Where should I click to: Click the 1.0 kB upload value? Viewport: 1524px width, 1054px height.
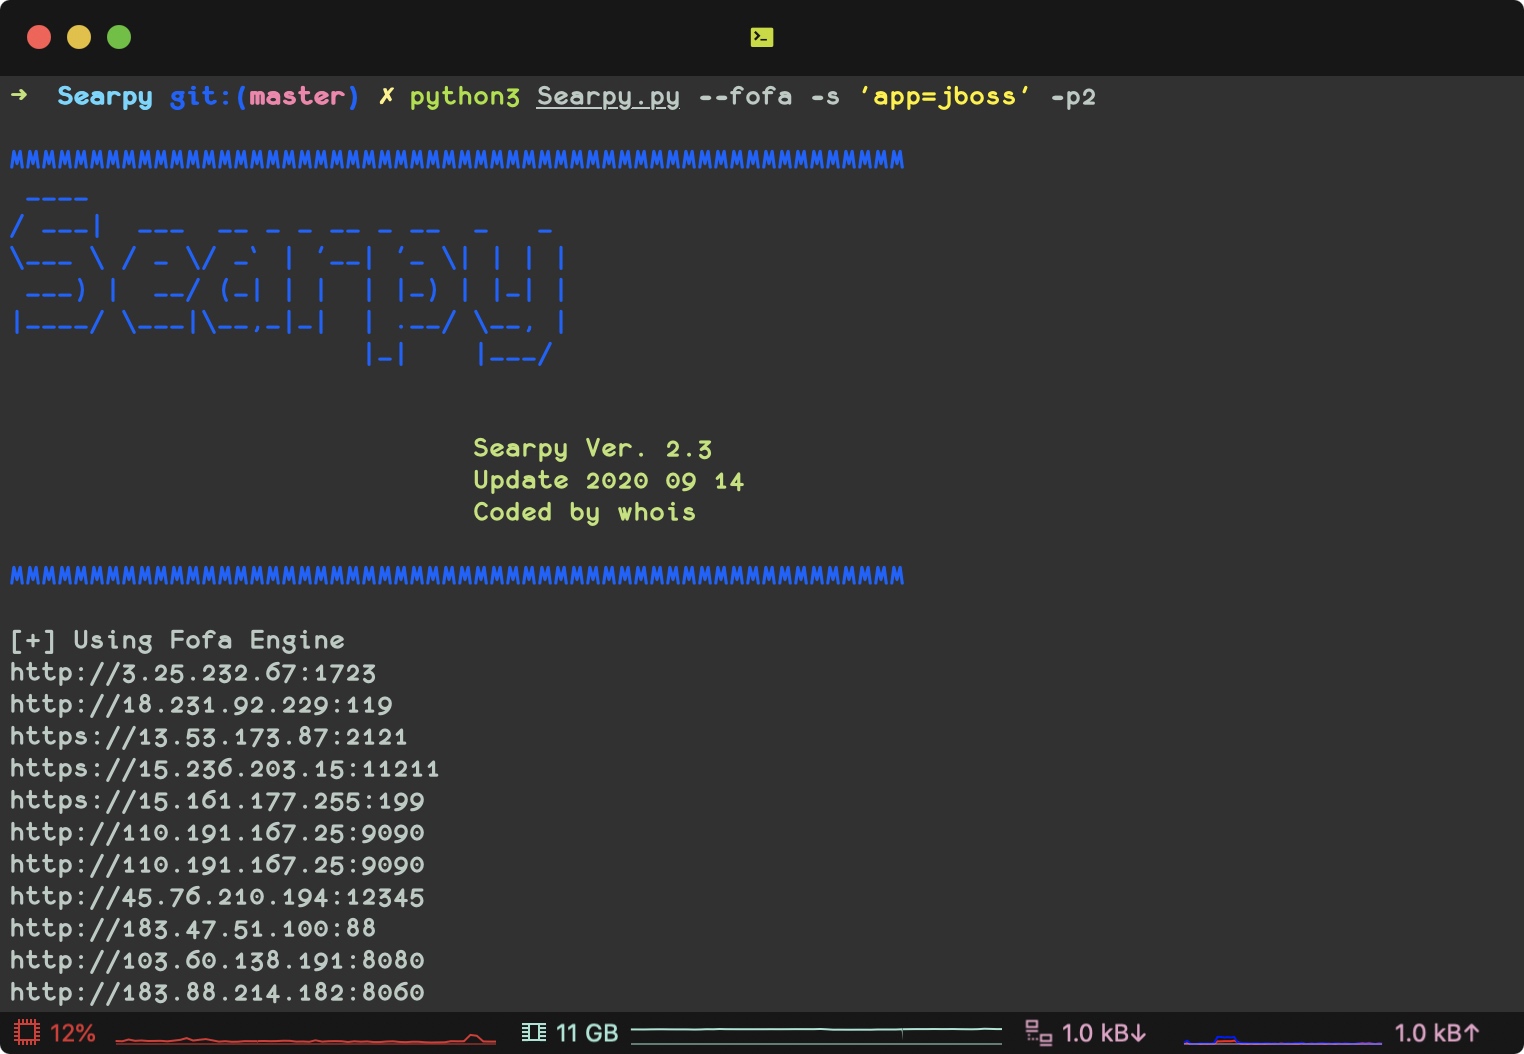1437,1033
